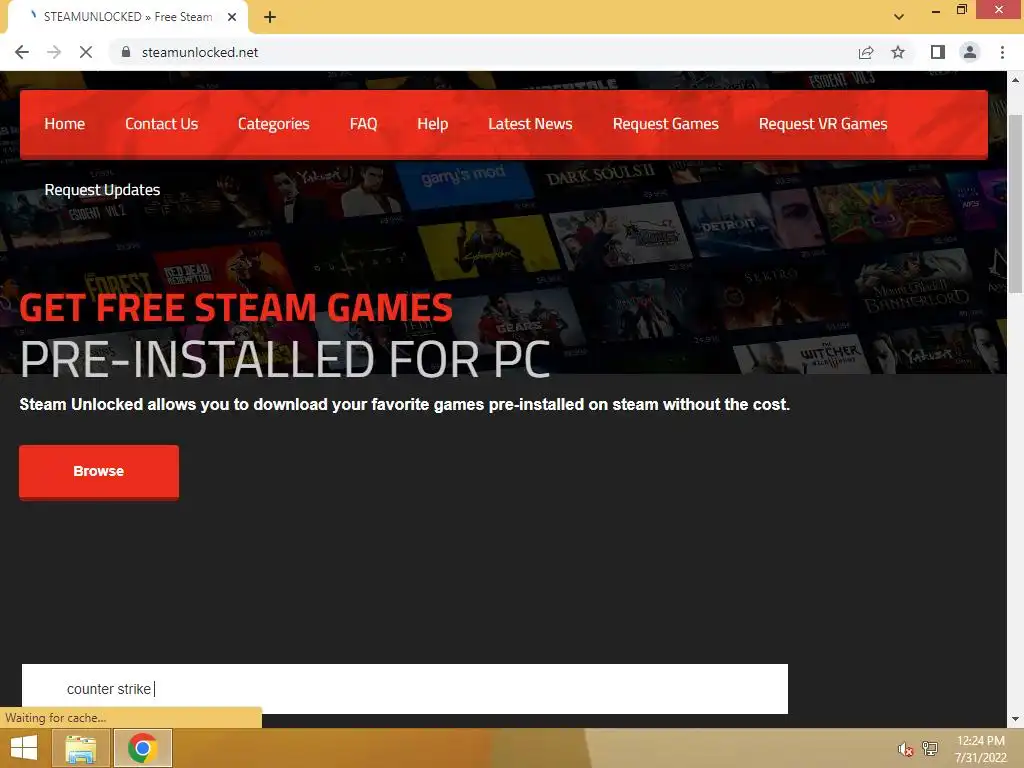The image size is (1024, 768).
Task: Stop loading the page
Action: [86, 52]
